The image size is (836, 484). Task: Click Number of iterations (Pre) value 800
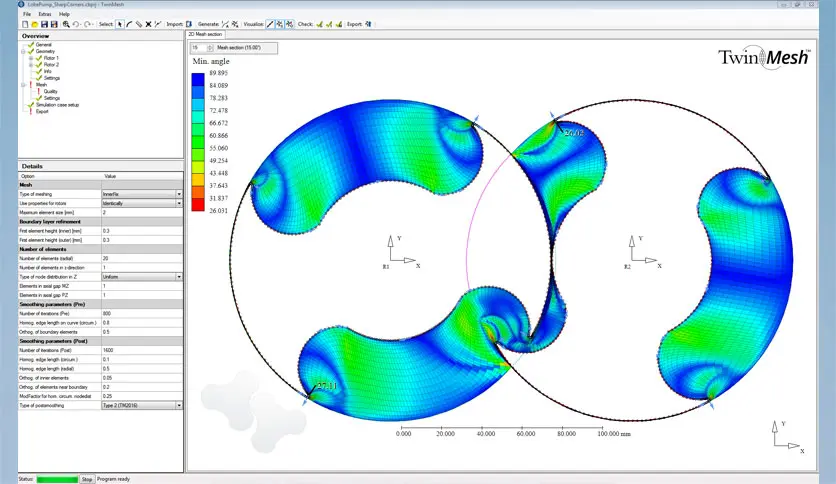[x=142, y=313]
